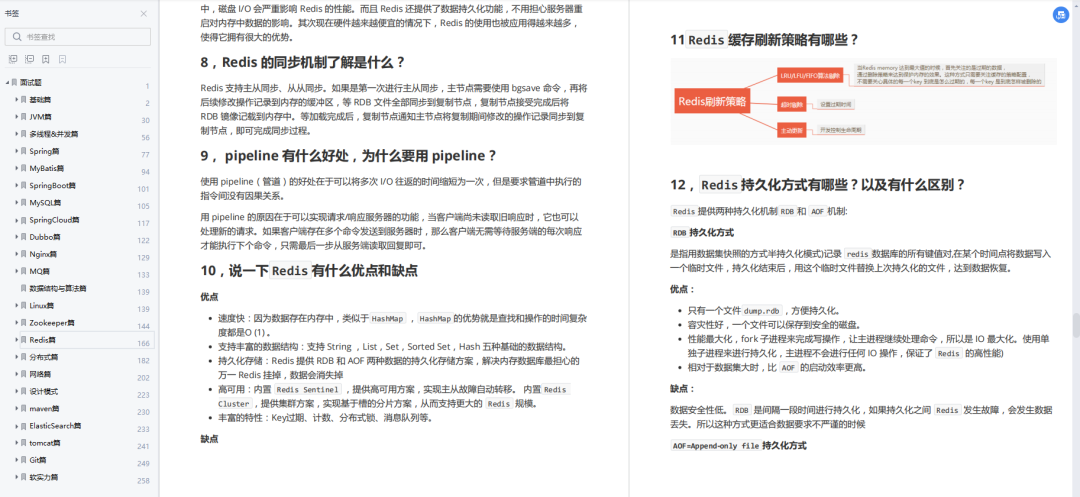Screen dimensions: 1080x497
Task: Select the 数据结构与算法篇 bookmark label
Action: 58,288
